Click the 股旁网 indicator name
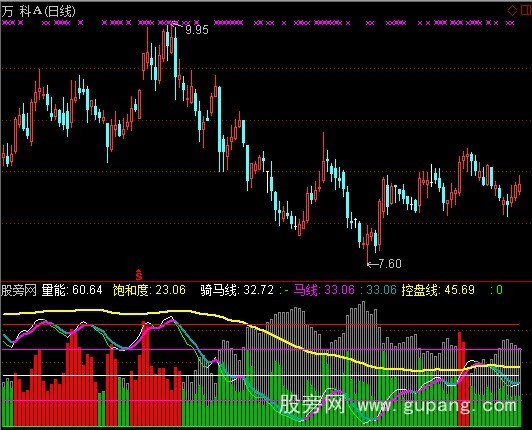This screenshot has height=430, width=532. tap(19, 290)
